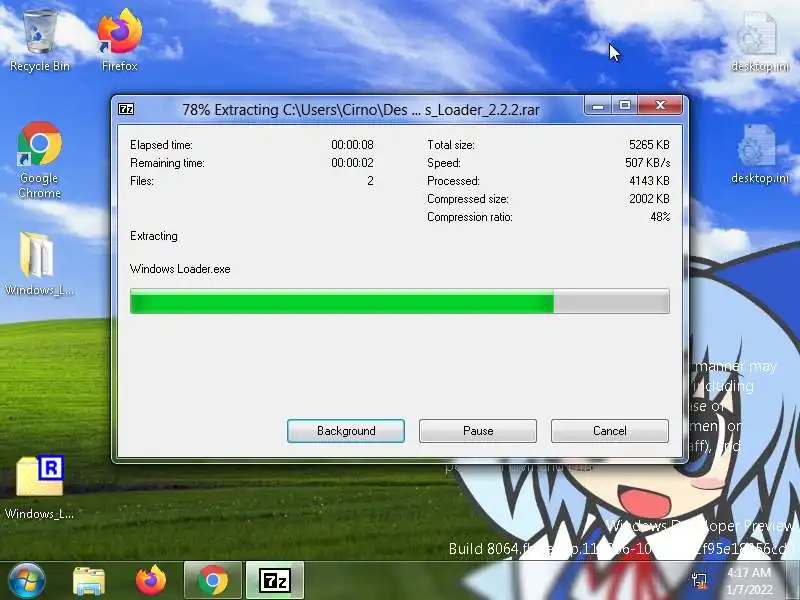The image size is (800, 600).
Task: Cancel the extraction
Action: tap(610, 431)
